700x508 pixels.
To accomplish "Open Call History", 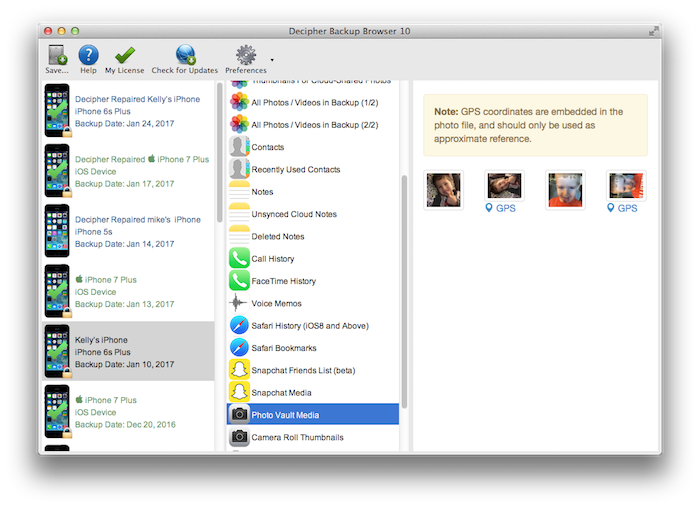I will 273,259.
